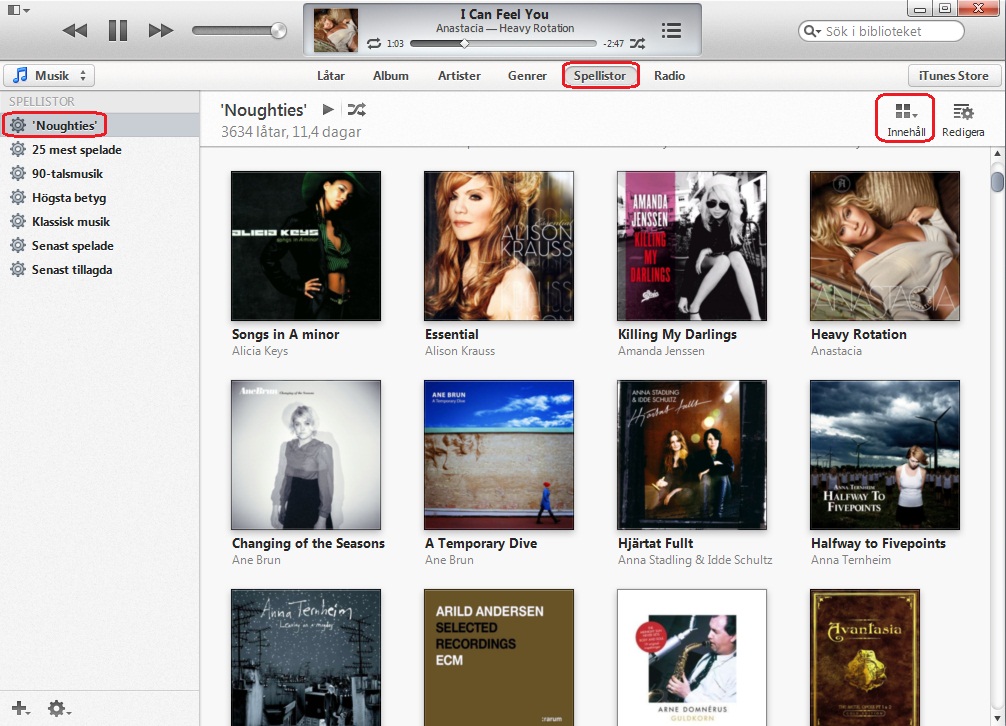Switch to the Artister tab
1006x726 pixels.
tap(459, 76)
